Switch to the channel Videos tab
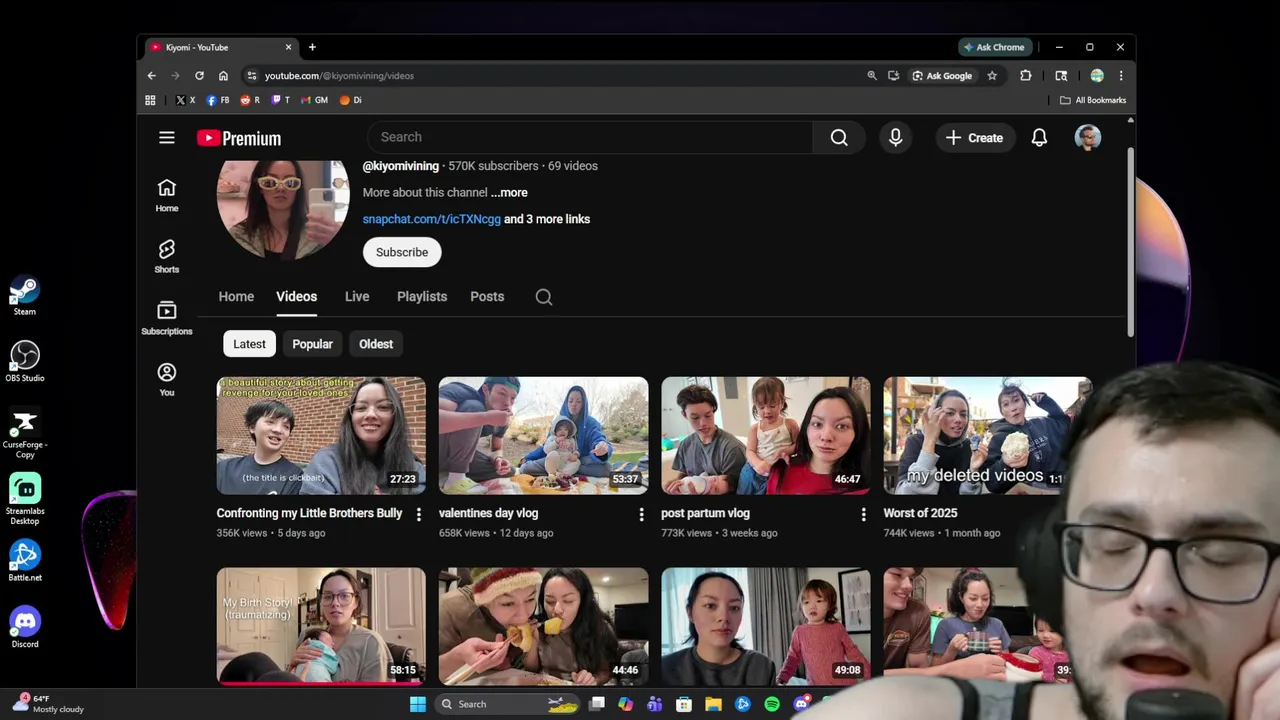The height and width of the screenshot is (720, 1280). pos(297,297)
